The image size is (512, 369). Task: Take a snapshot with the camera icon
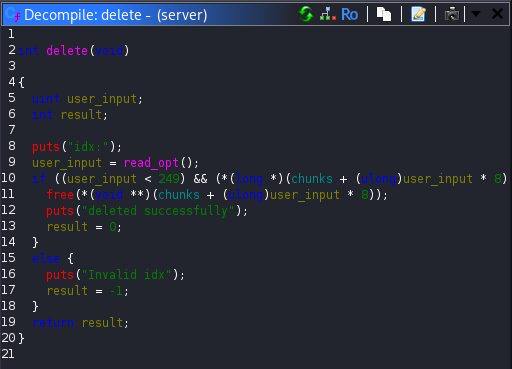click(x=452, y=14)
